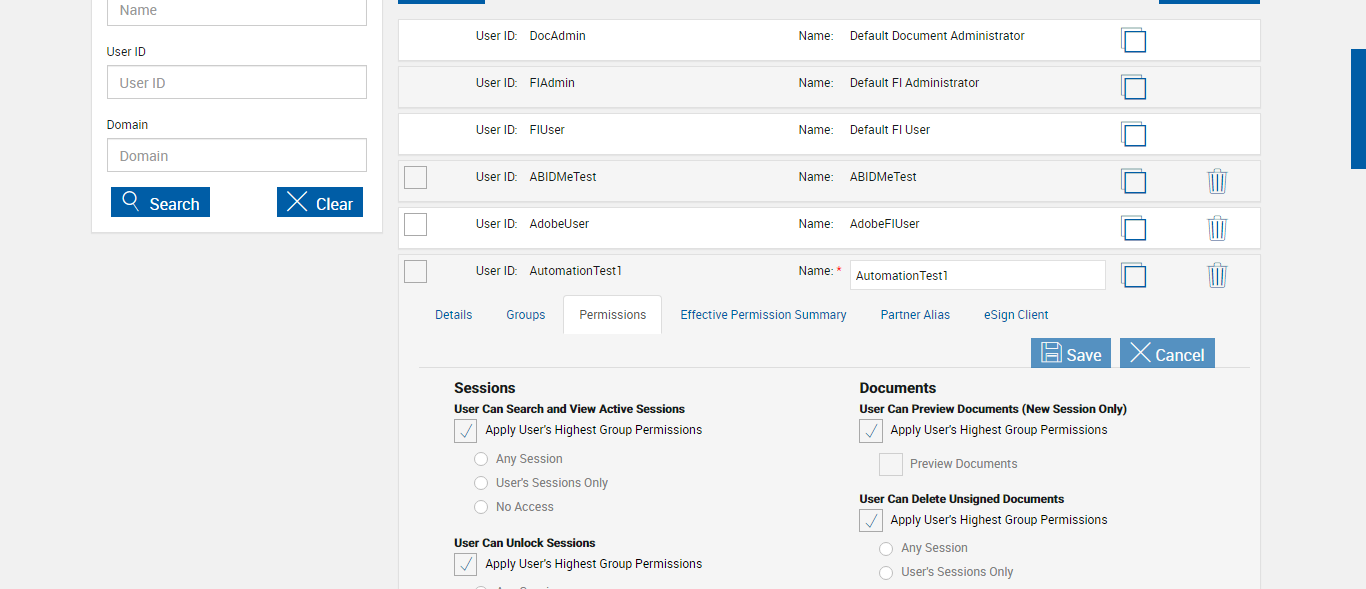This screenshot has width=1366, height=589.
Task: Click trash icon for AutomationTest1 user
Action: click(x=1217, y=275)
